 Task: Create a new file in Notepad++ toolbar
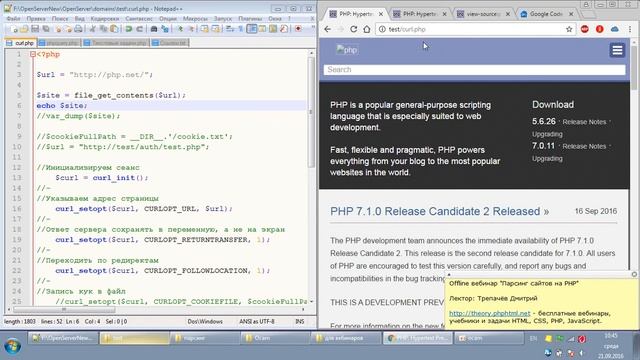13,29
